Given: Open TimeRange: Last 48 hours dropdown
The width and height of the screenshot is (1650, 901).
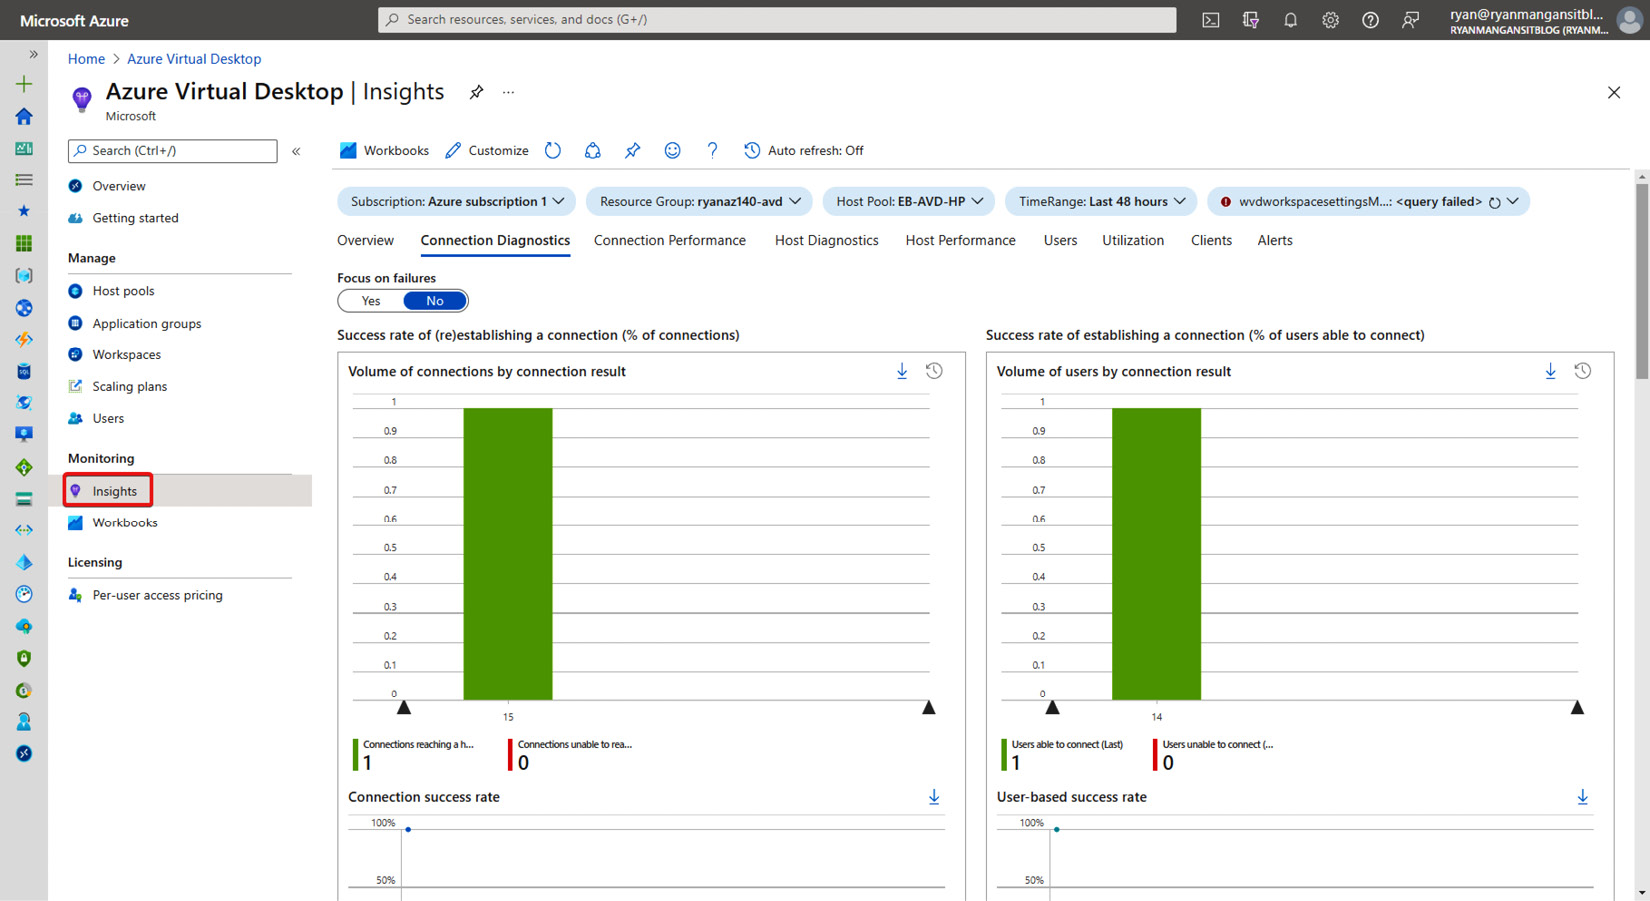Looking at the screenshot, I should [1101, 201].
